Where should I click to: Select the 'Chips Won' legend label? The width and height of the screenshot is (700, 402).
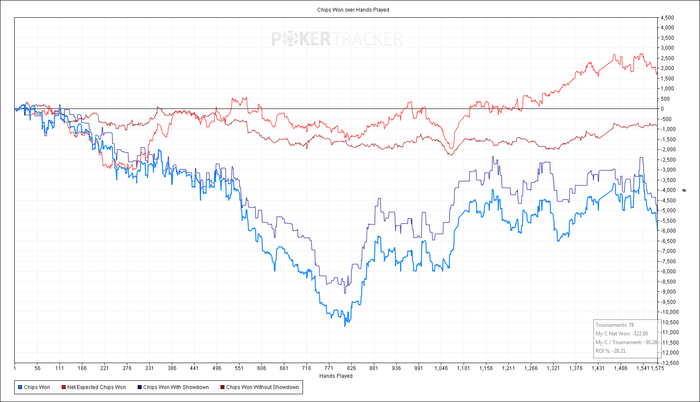click(x=37, y=387)
